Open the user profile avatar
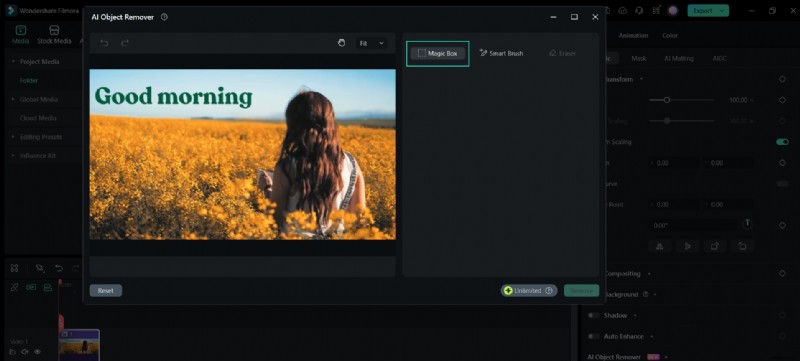800x361 pixels. coord(673,11)
